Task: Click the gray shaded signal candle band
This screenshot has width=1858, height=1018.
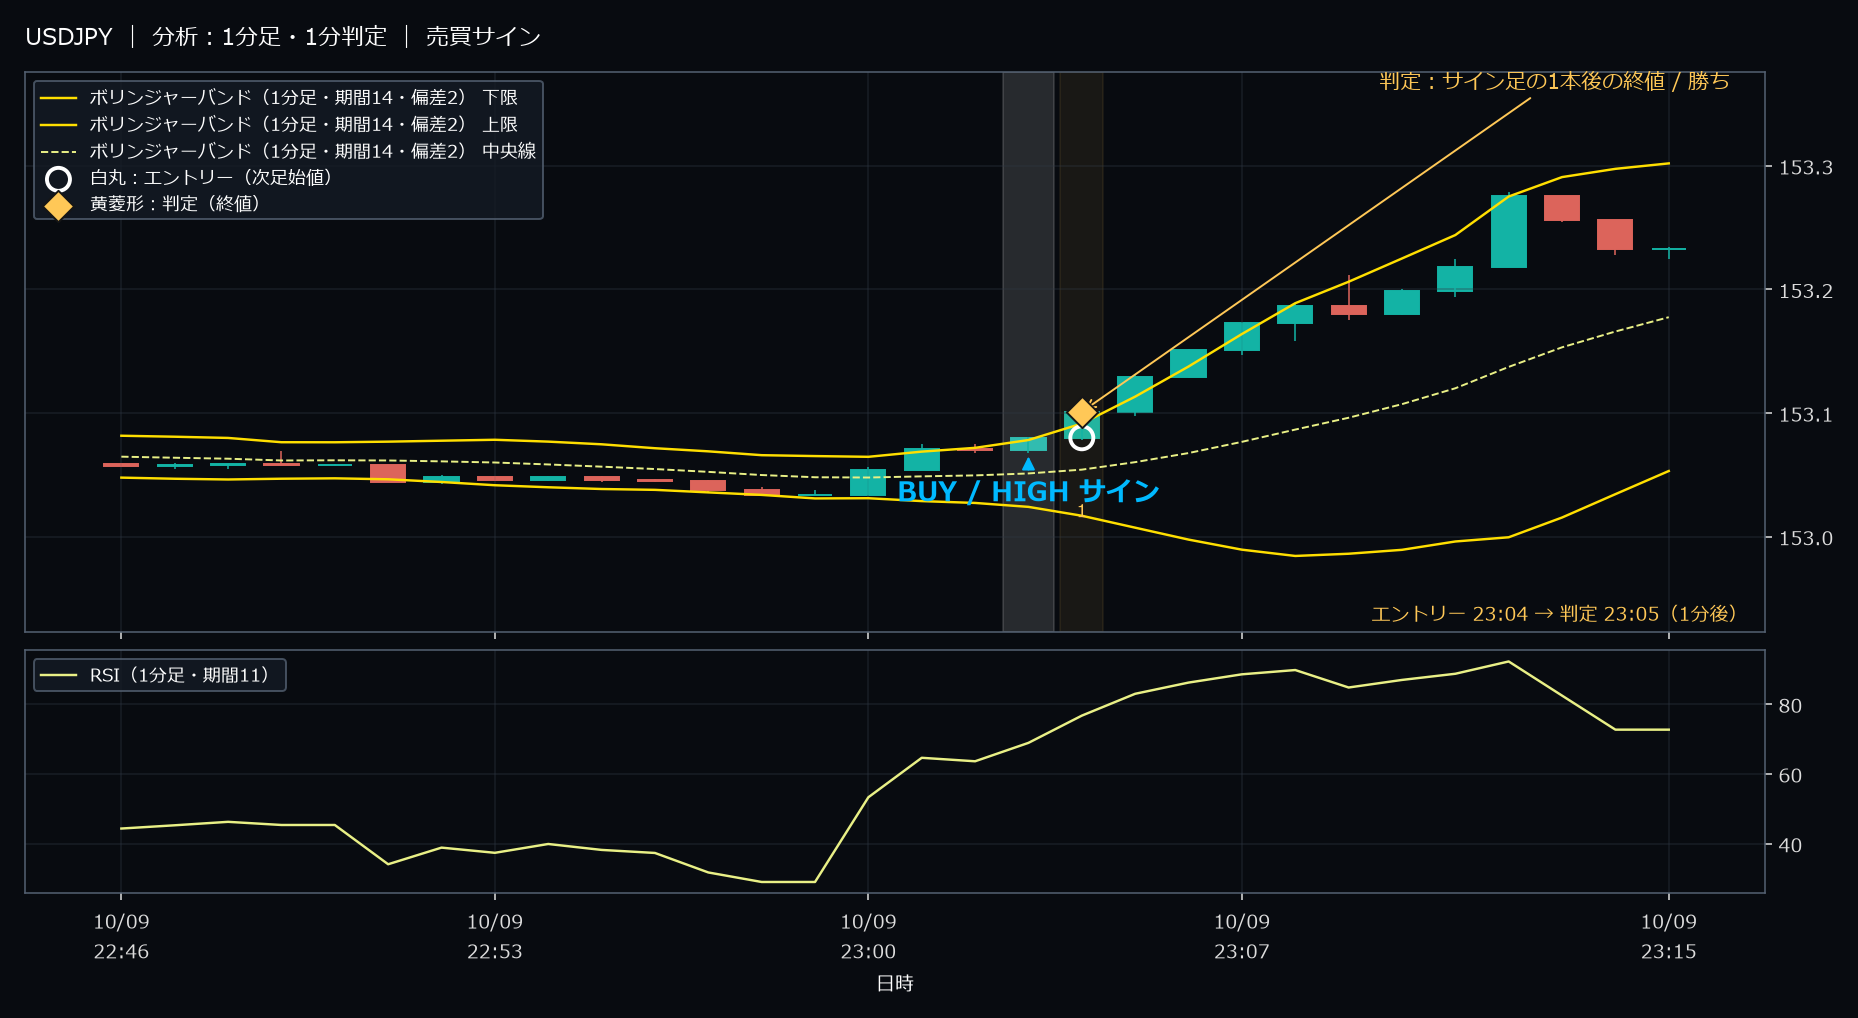Action: point(1028,351)
